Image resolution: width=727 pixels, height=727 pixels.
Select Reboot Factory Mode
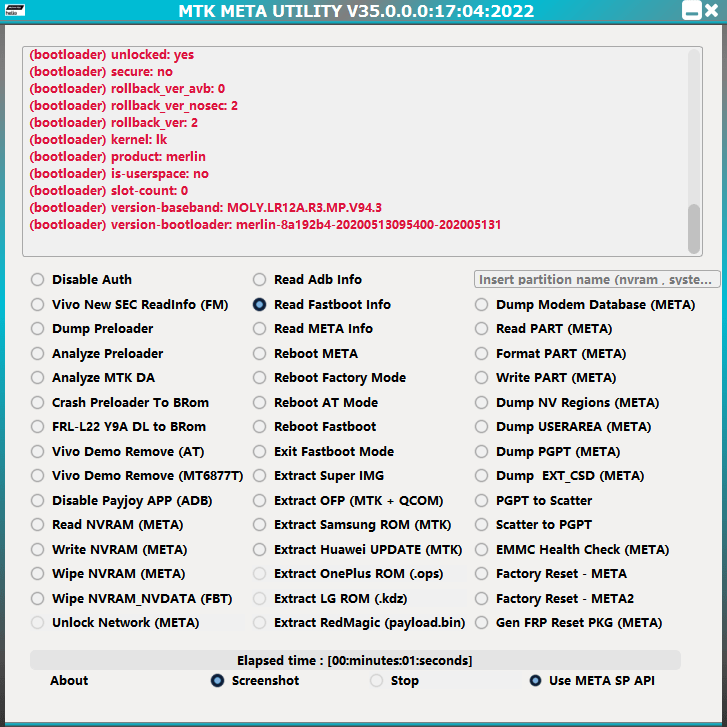260,378
